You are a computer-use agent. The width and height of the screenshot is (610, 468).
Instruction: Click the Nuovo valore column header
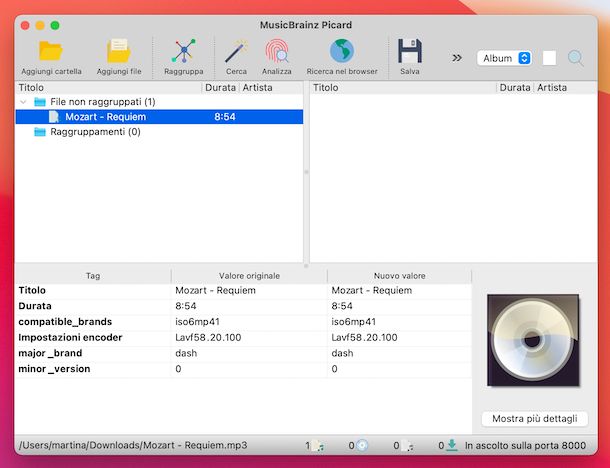399,276
